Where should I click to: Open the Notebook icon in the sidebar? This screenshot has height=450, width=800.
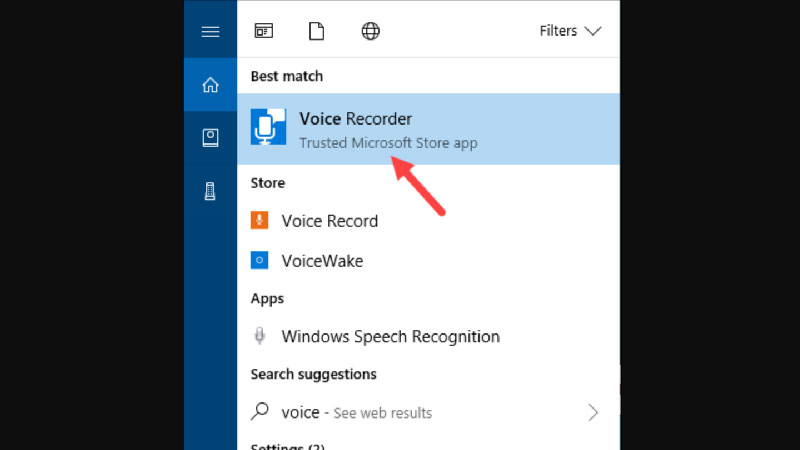[210, 138]
